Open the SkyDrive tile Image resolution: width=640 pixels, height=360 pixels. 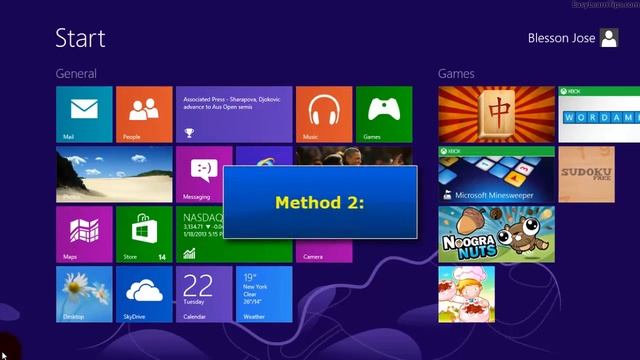(x=144, y=294)
